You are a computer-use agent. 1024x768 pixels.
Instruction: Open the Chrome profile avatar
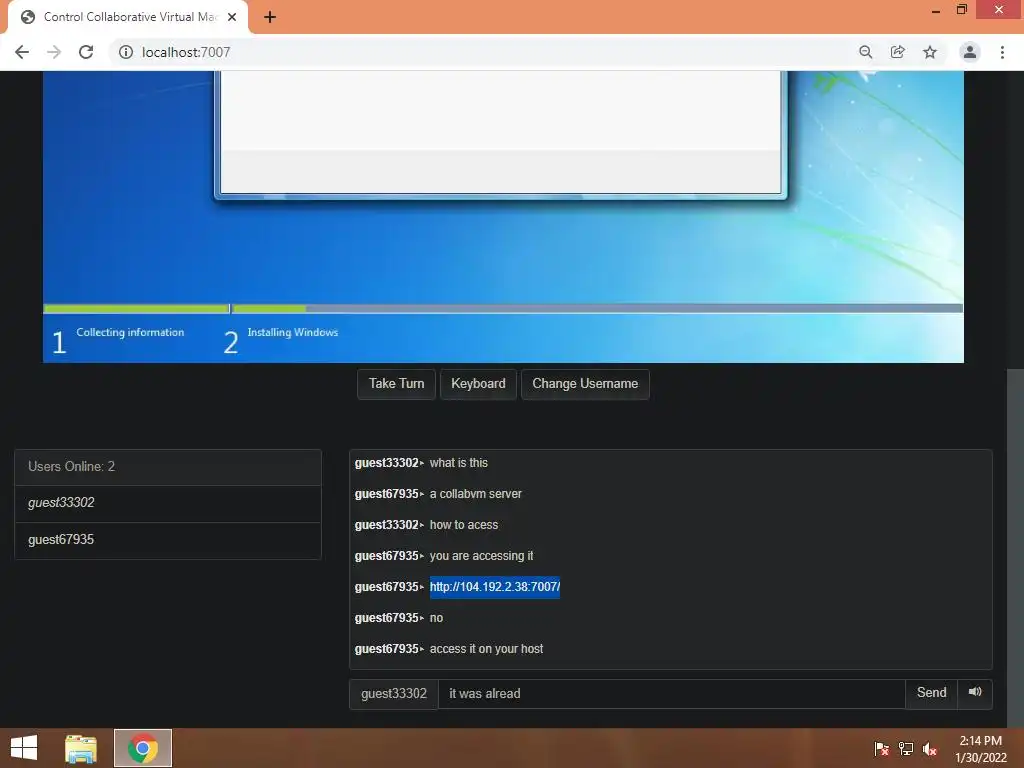970,52
